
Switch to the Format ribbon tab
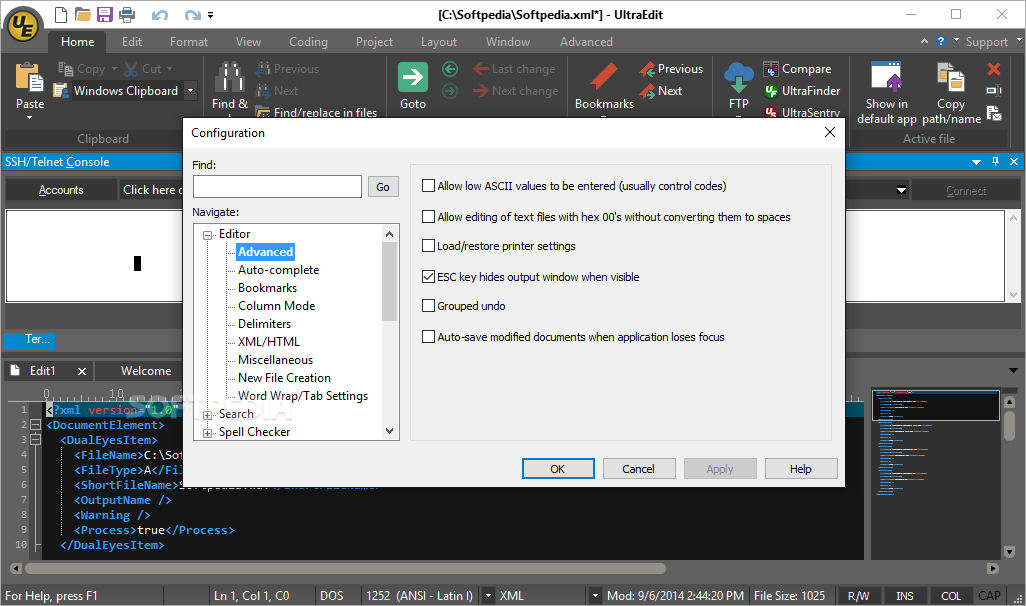pos(188,42)
